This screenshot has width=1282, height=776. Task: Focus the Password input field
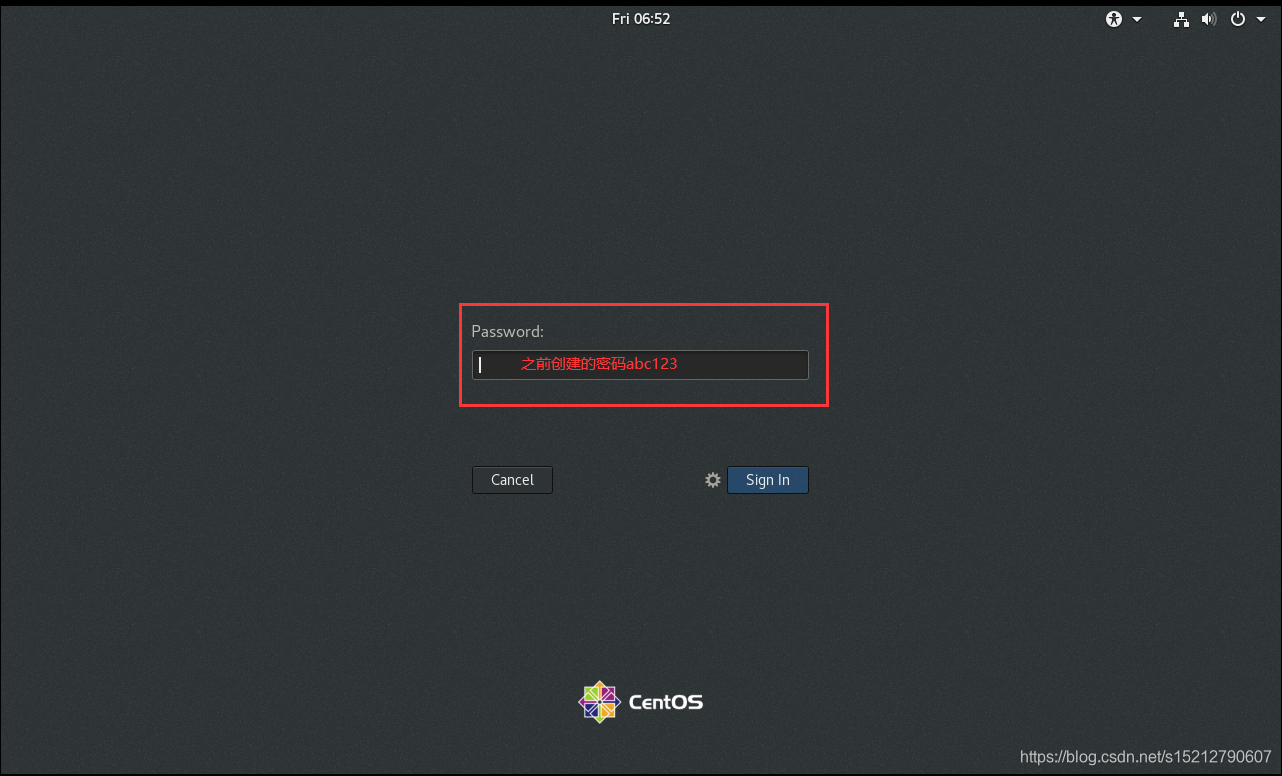pos(640,365)
